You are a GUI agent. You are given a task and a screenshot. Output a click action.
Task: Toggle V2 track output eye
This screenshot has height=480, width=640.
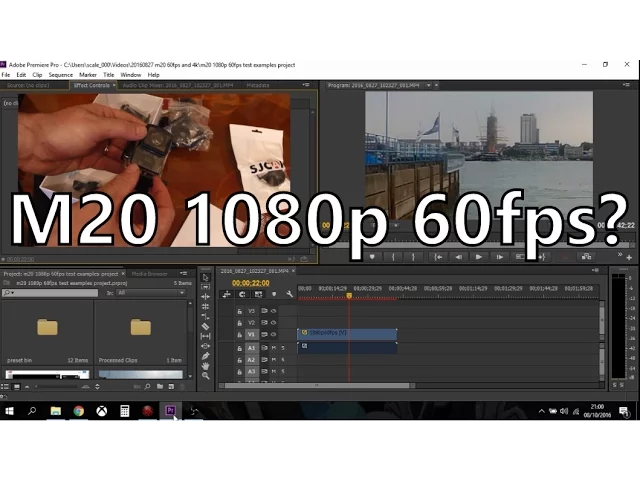274,323
